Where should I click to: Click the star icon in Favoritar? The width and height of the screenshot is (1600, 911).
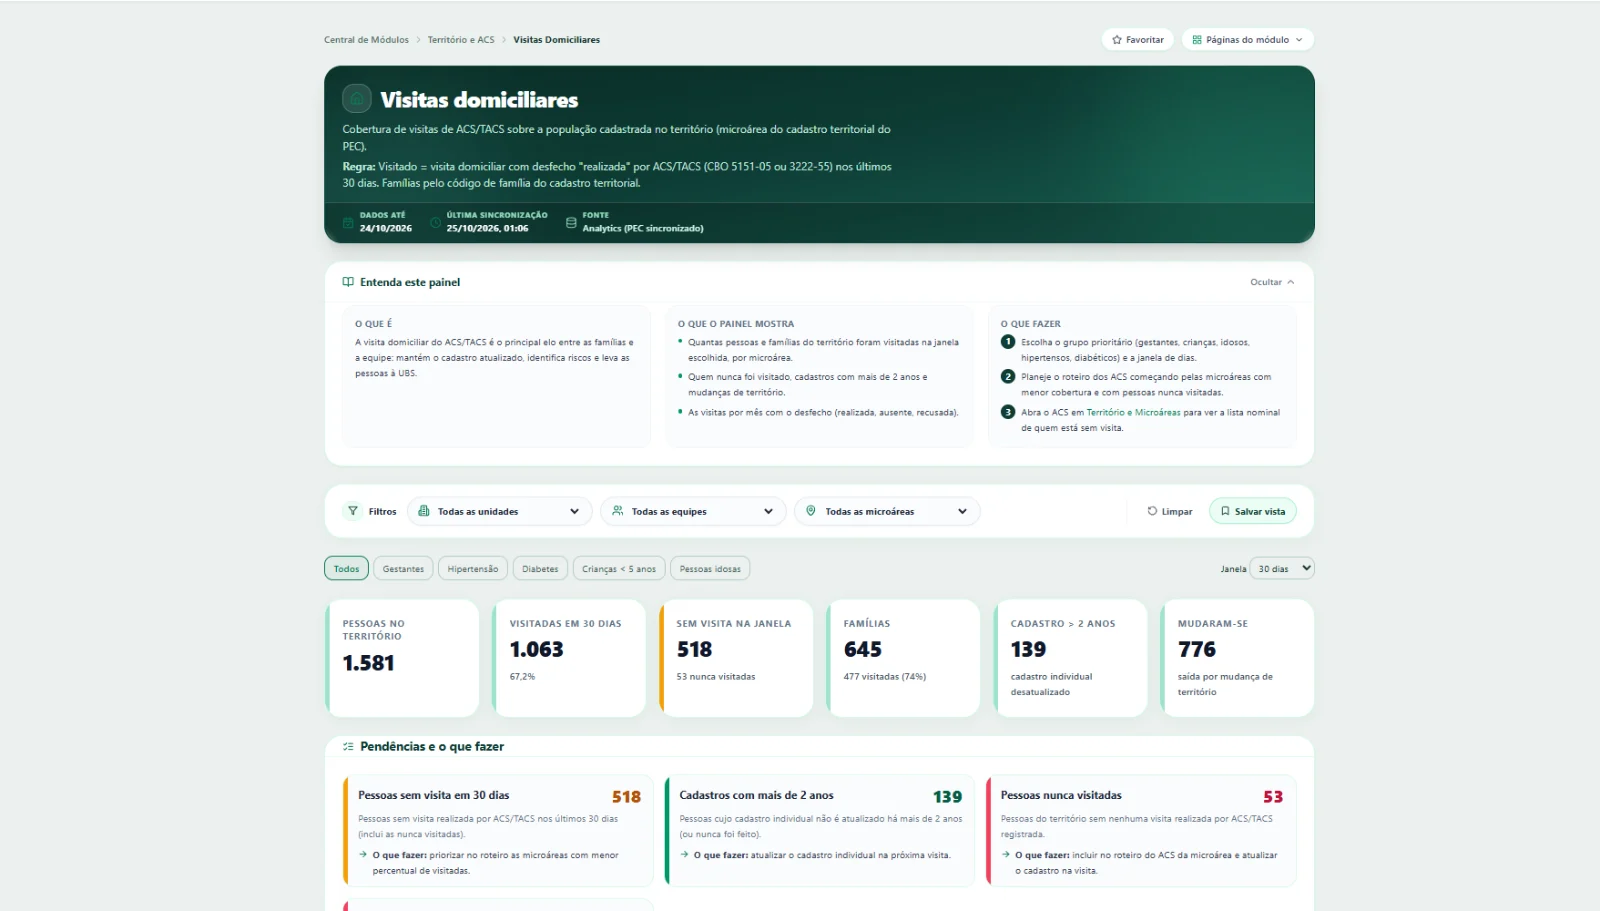pos(1117,40)
